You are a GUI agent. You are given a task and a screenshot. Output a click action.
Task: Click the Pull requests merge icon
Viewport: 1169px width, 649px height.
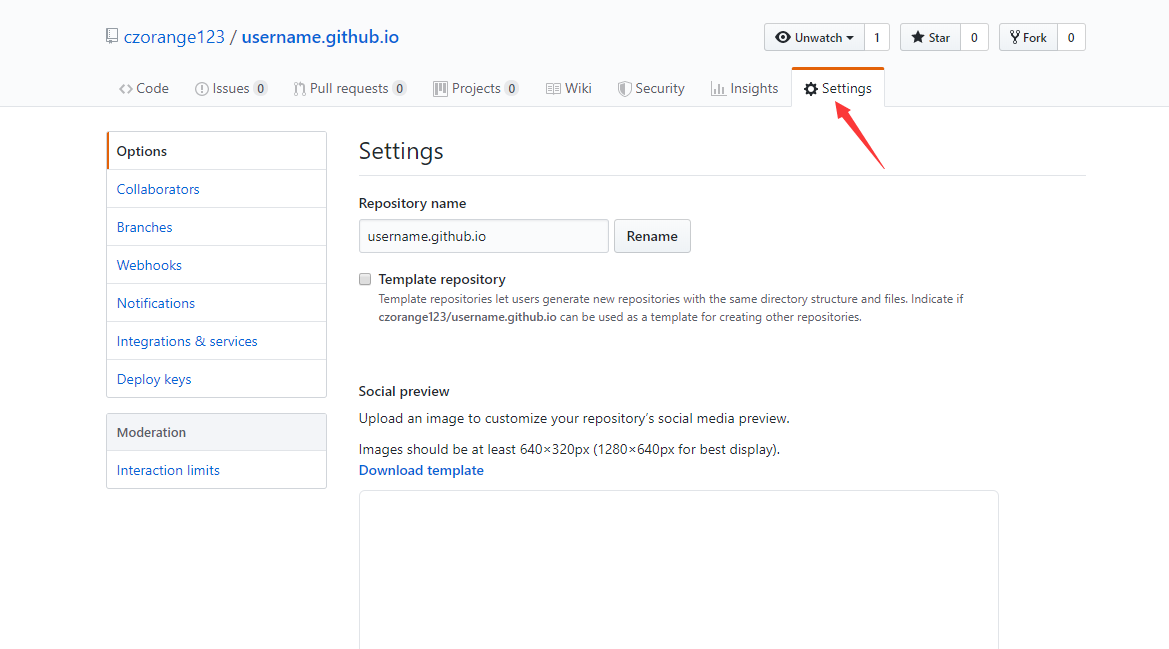299,89
